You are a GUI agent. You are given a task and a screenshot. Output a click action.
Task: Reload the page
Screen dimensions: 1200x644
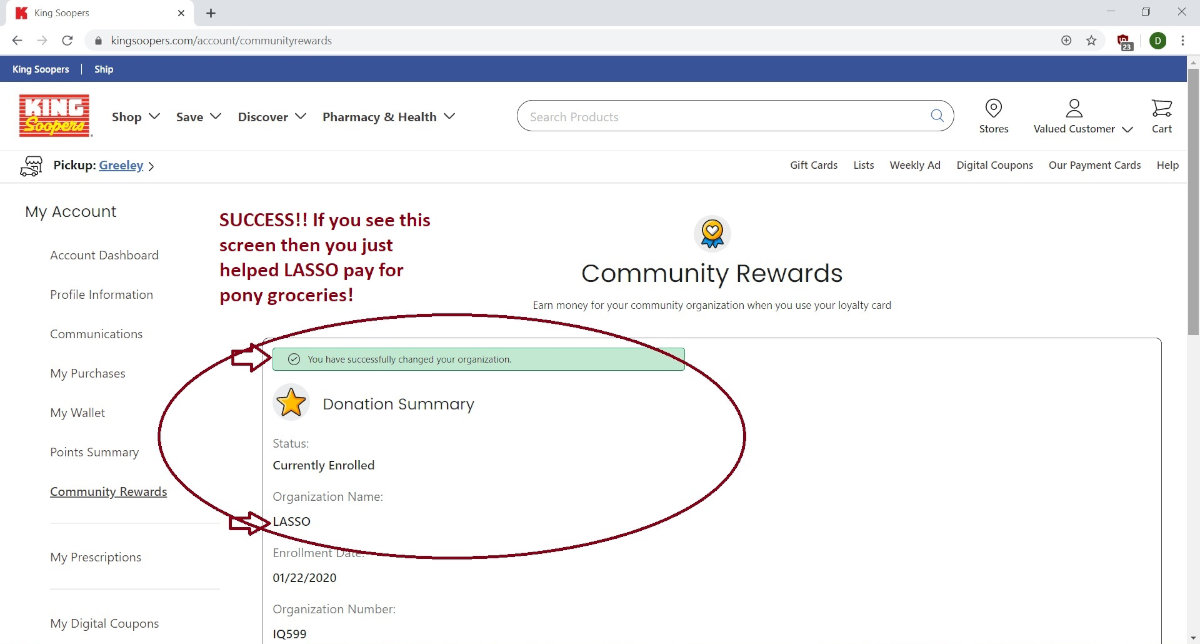tap(67, 41)
